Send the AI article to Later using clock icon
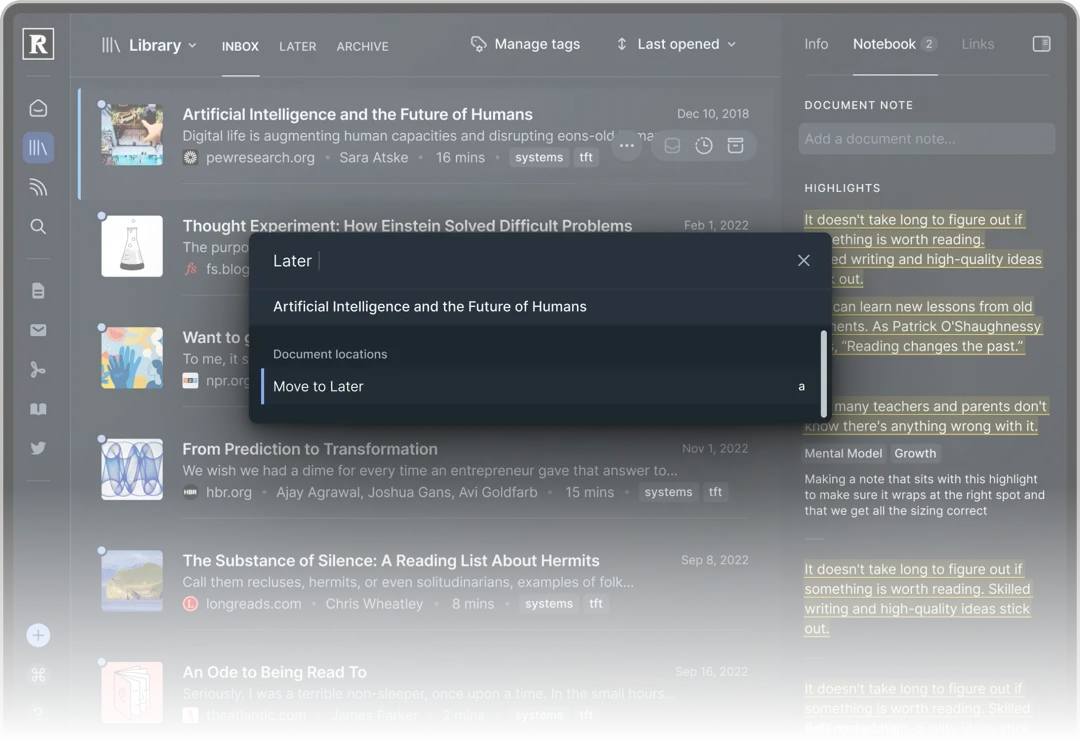The width and height of the screenshot is (1080, 752). [x=704, y=145]
